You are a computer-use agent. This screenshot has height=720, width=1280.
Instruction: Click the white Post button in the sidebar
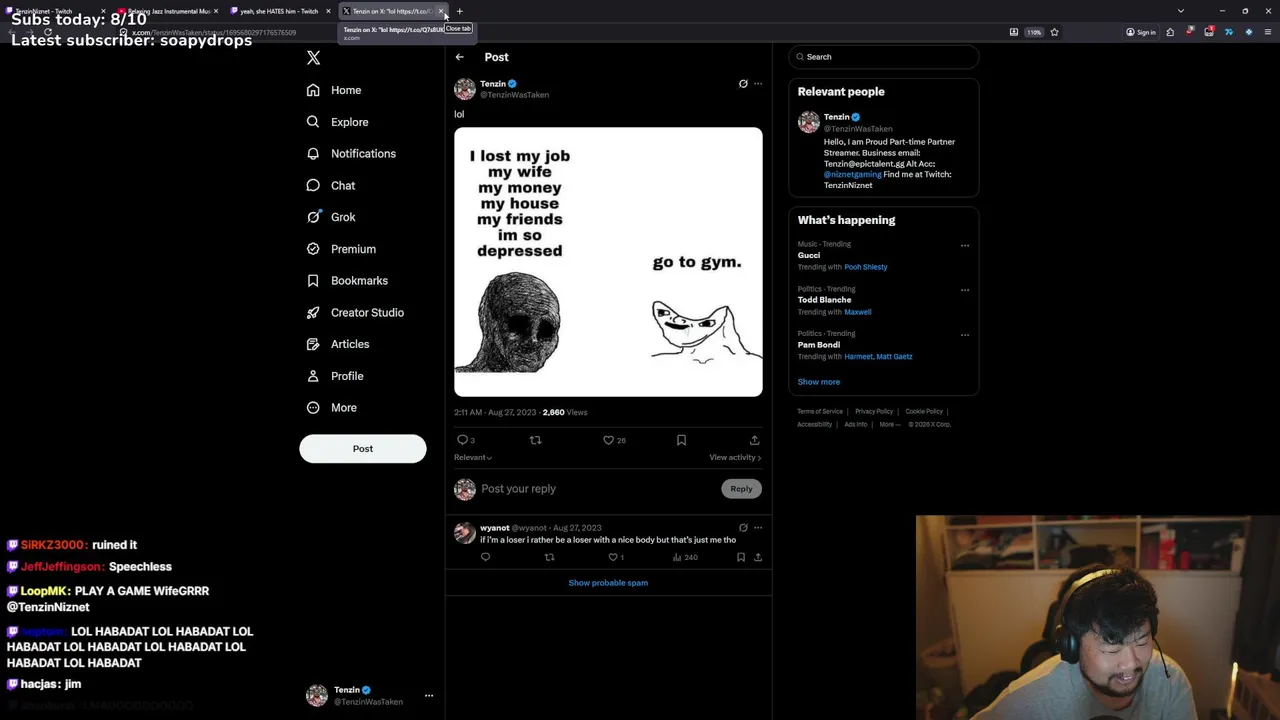tap(363, 449)
